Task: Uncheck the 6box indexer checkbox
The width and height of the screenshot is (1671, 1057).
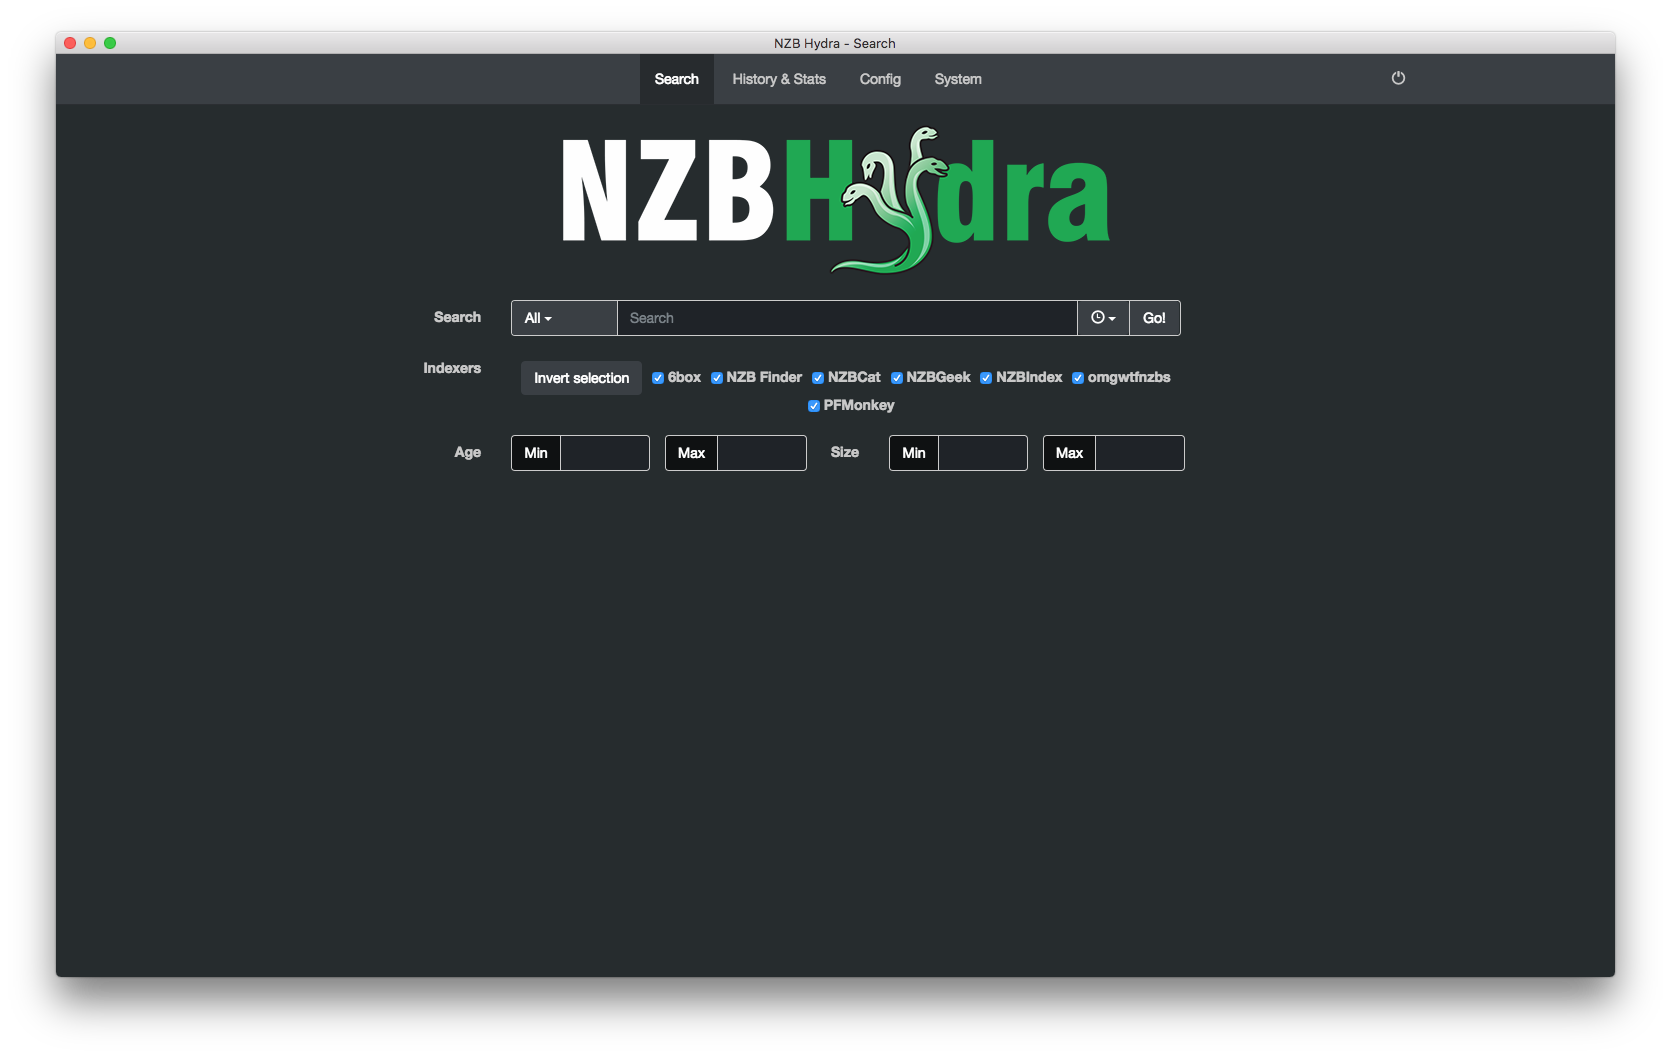Action: 658,378
